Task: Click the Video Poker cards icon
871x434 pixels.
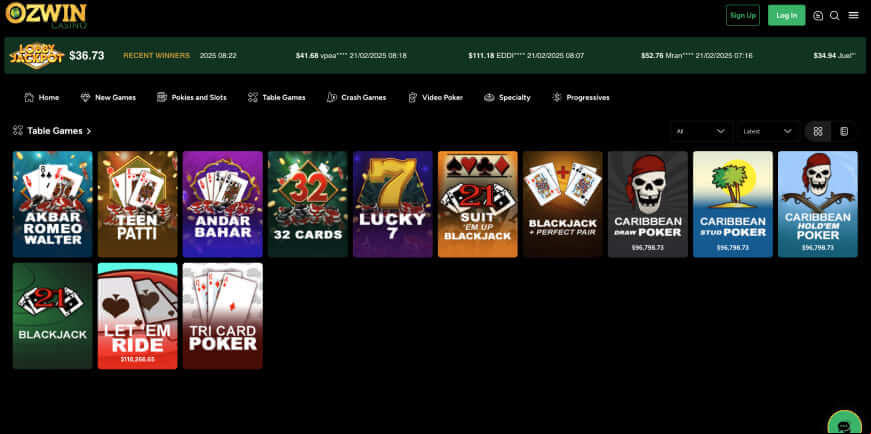Action: (412, 97)
